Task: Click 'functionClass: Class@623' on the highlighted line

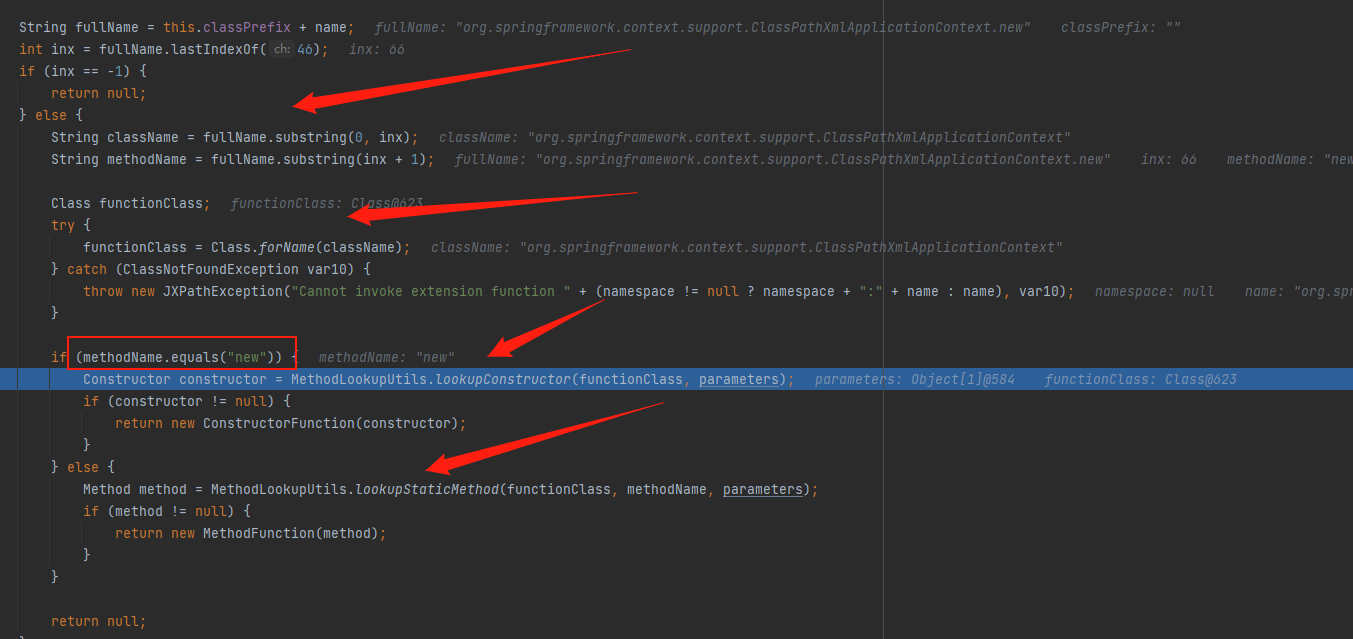Action: click(1140, 379)
